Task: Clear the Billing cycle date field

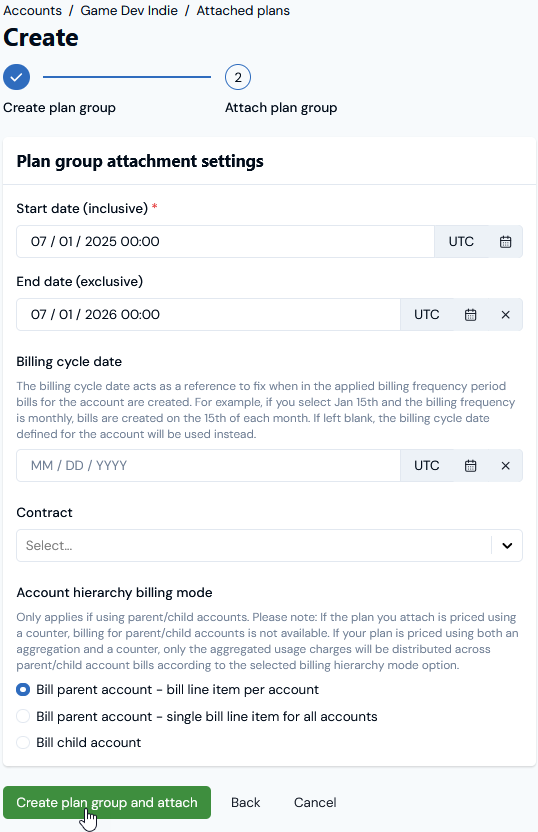Action: [505, 466]
